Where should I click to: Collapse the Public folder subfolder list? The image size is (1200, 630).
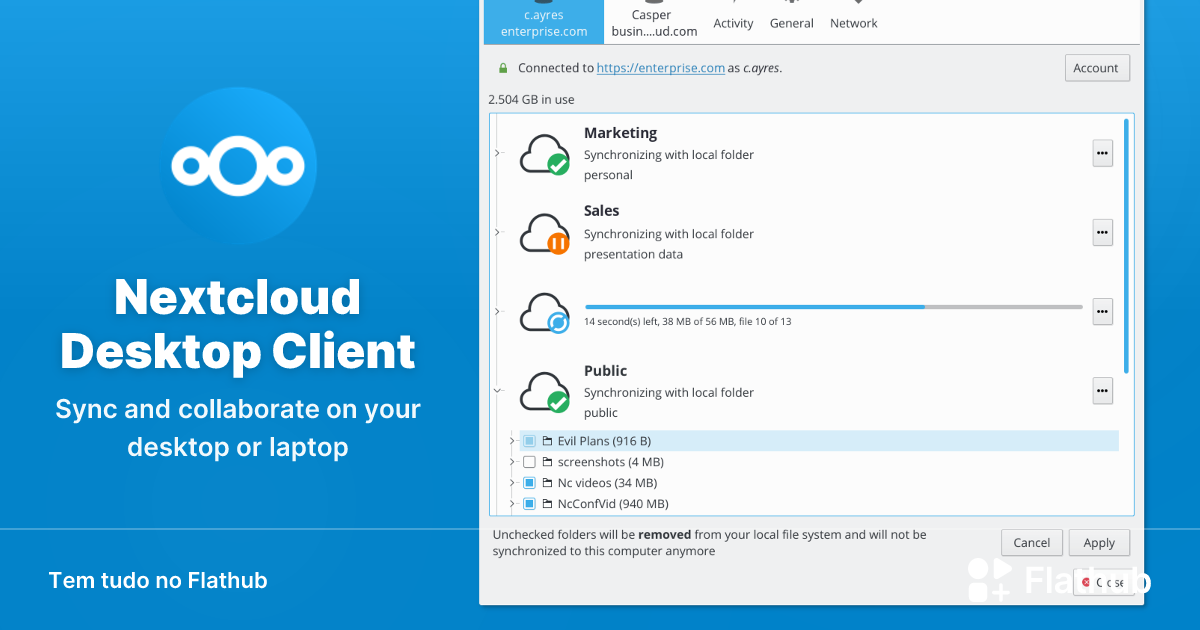pos(497,389)
